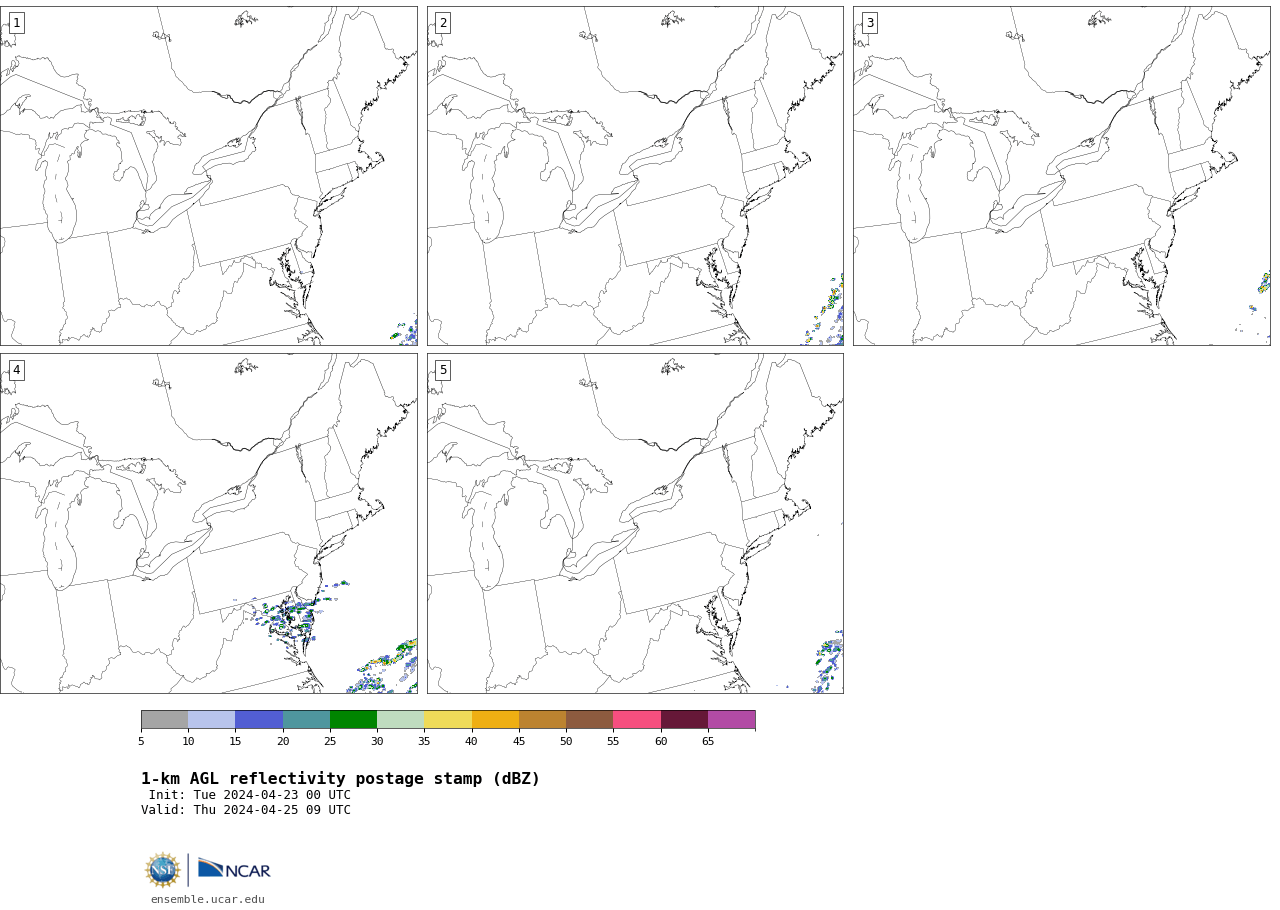Click the colorbar tick label 35
Screen dimensions: 1280x910
[424, 742]
